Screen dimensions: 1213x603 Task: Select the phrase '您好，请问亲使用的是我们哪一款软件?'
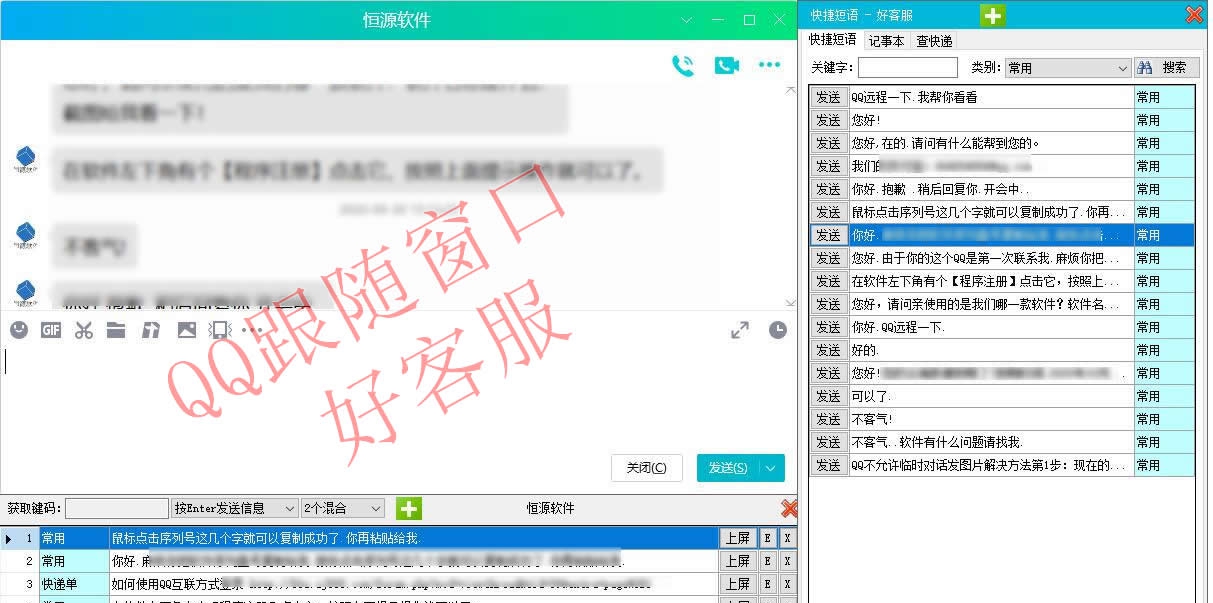(x=991, y=304)
